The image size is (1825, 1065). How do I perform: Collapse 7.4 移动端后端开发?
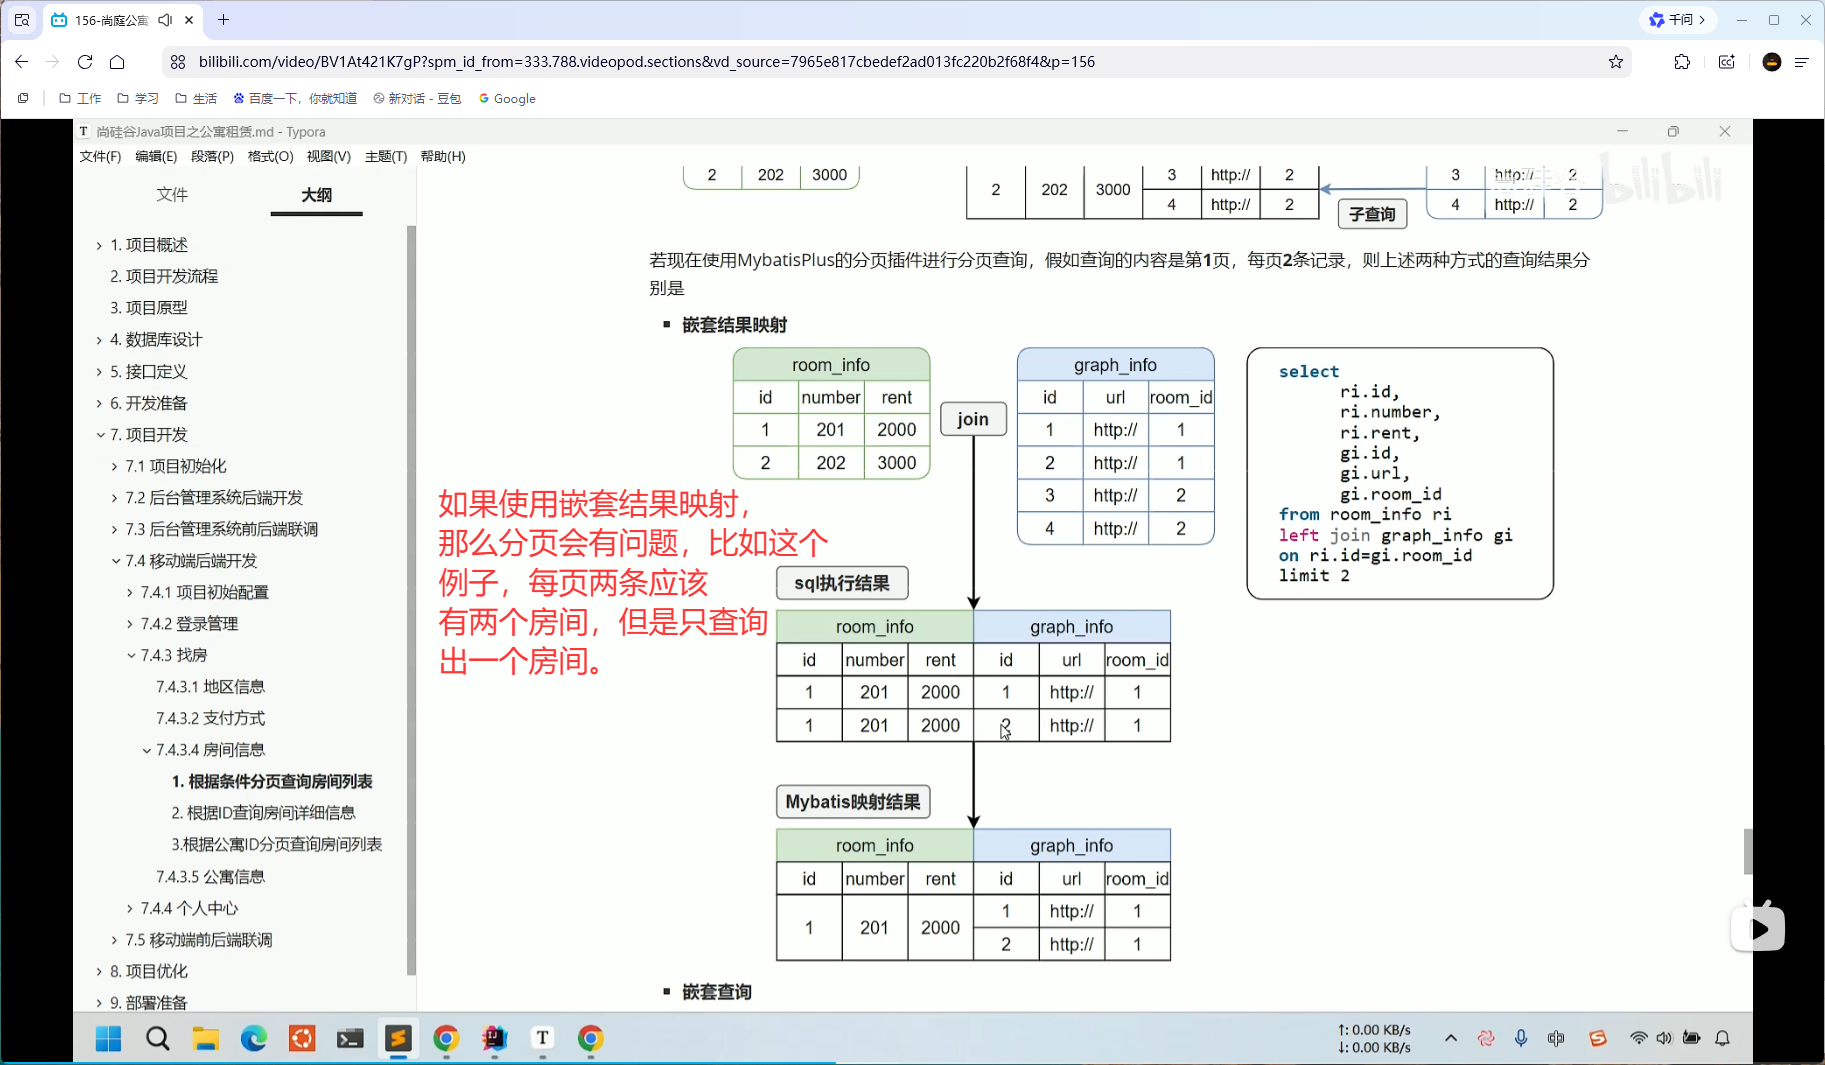coord(115,561)
